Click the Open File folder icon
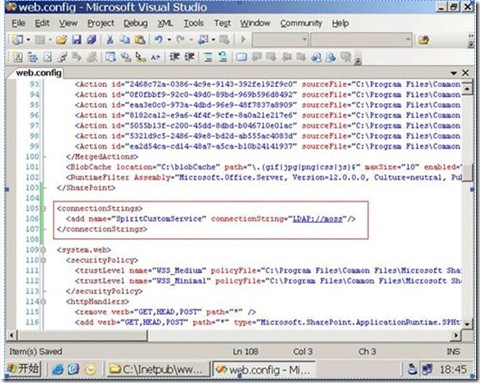 pyautogui.click(x=61, y=40)
